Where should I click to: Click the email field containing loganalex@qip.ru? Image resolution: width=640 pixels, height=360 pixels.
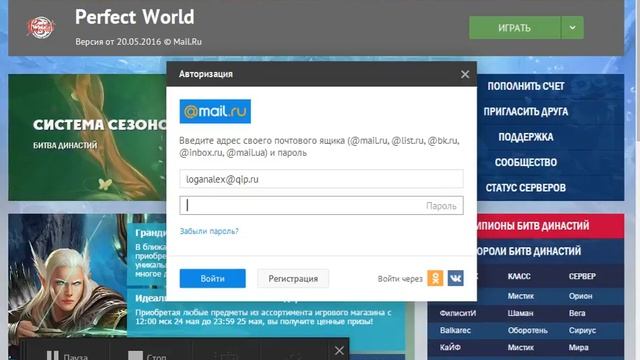321,179
